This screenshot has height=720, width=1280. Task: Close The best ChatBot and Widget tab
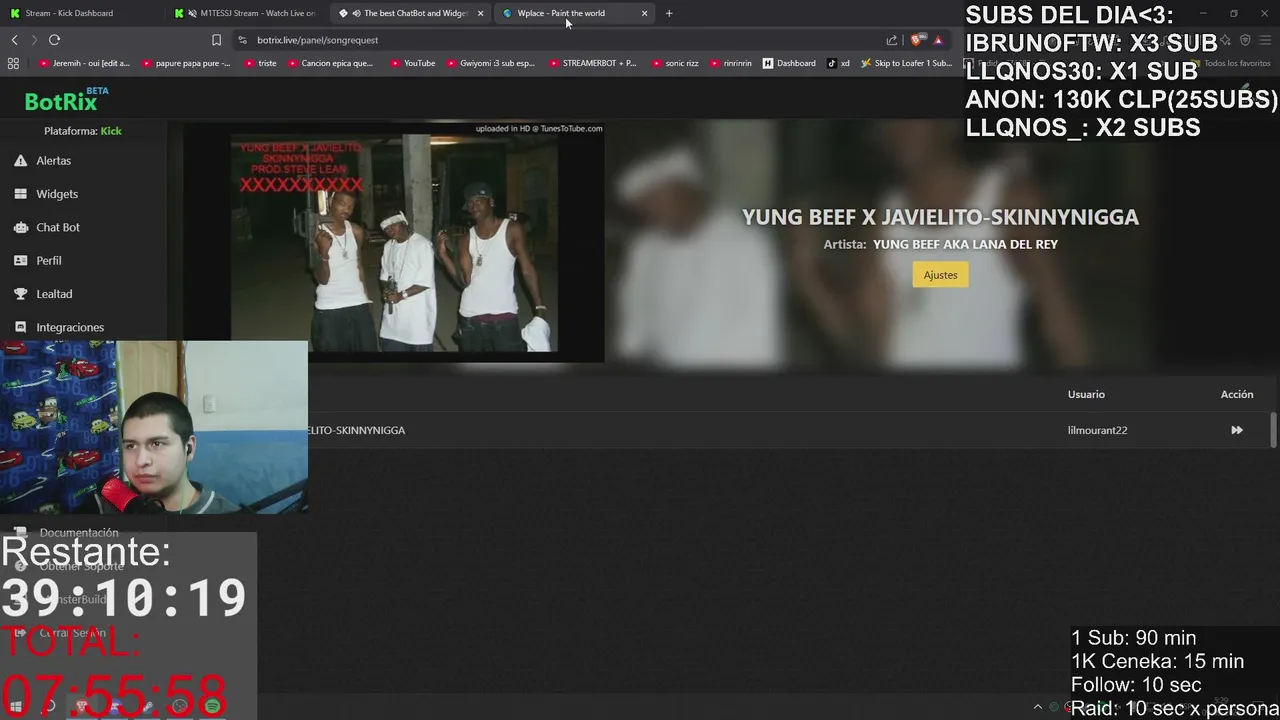pos(480,13)
